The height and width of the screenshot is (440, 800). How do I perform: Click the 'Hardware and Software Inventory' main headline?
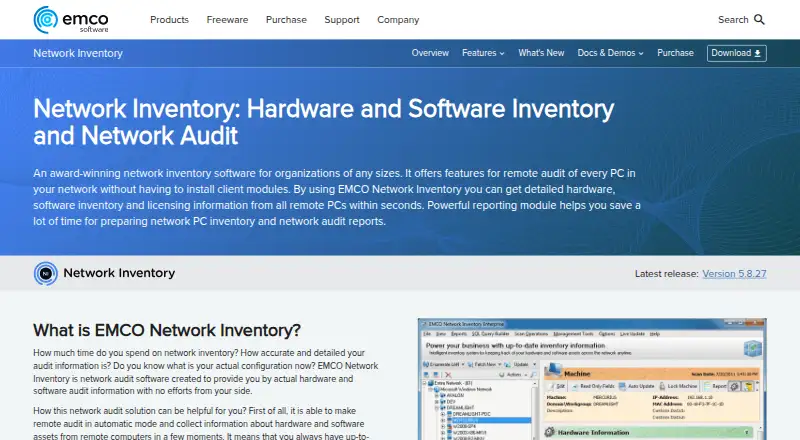(323, 123)
